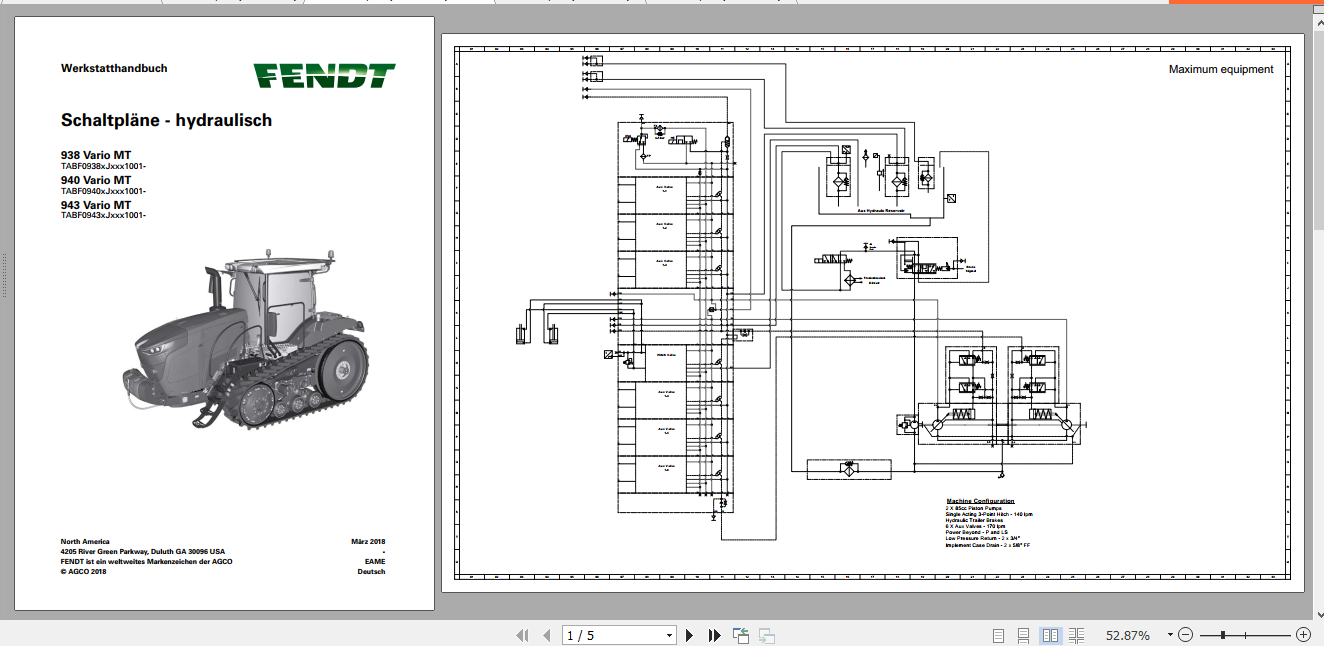The width and height of the screenshot is (1324, 646).
Task: Click the '© AGCO 2018' copyright text
Action: pyautogui.click(x=85, y=571)
